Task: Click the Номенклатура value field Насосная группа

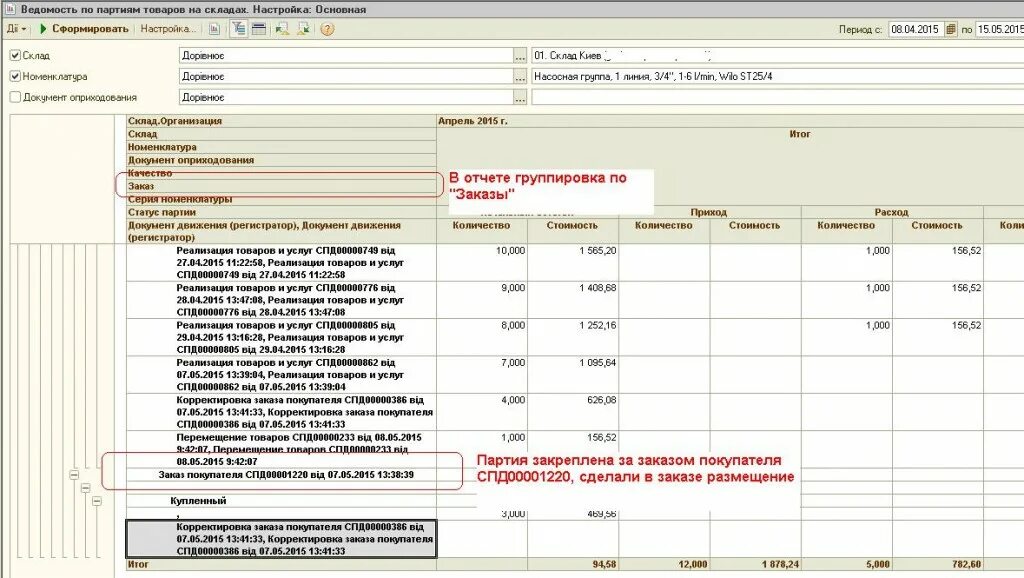Action: [777, 77]
